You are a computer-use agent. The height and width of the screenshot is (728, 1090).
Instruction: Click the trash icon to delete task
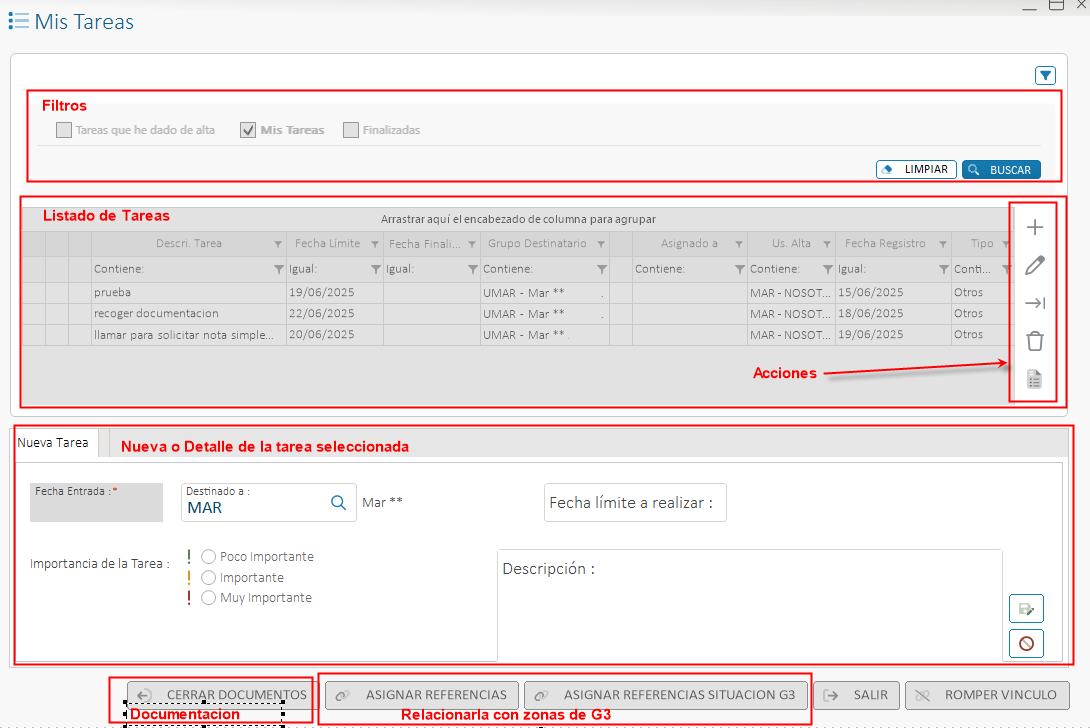1035,341
